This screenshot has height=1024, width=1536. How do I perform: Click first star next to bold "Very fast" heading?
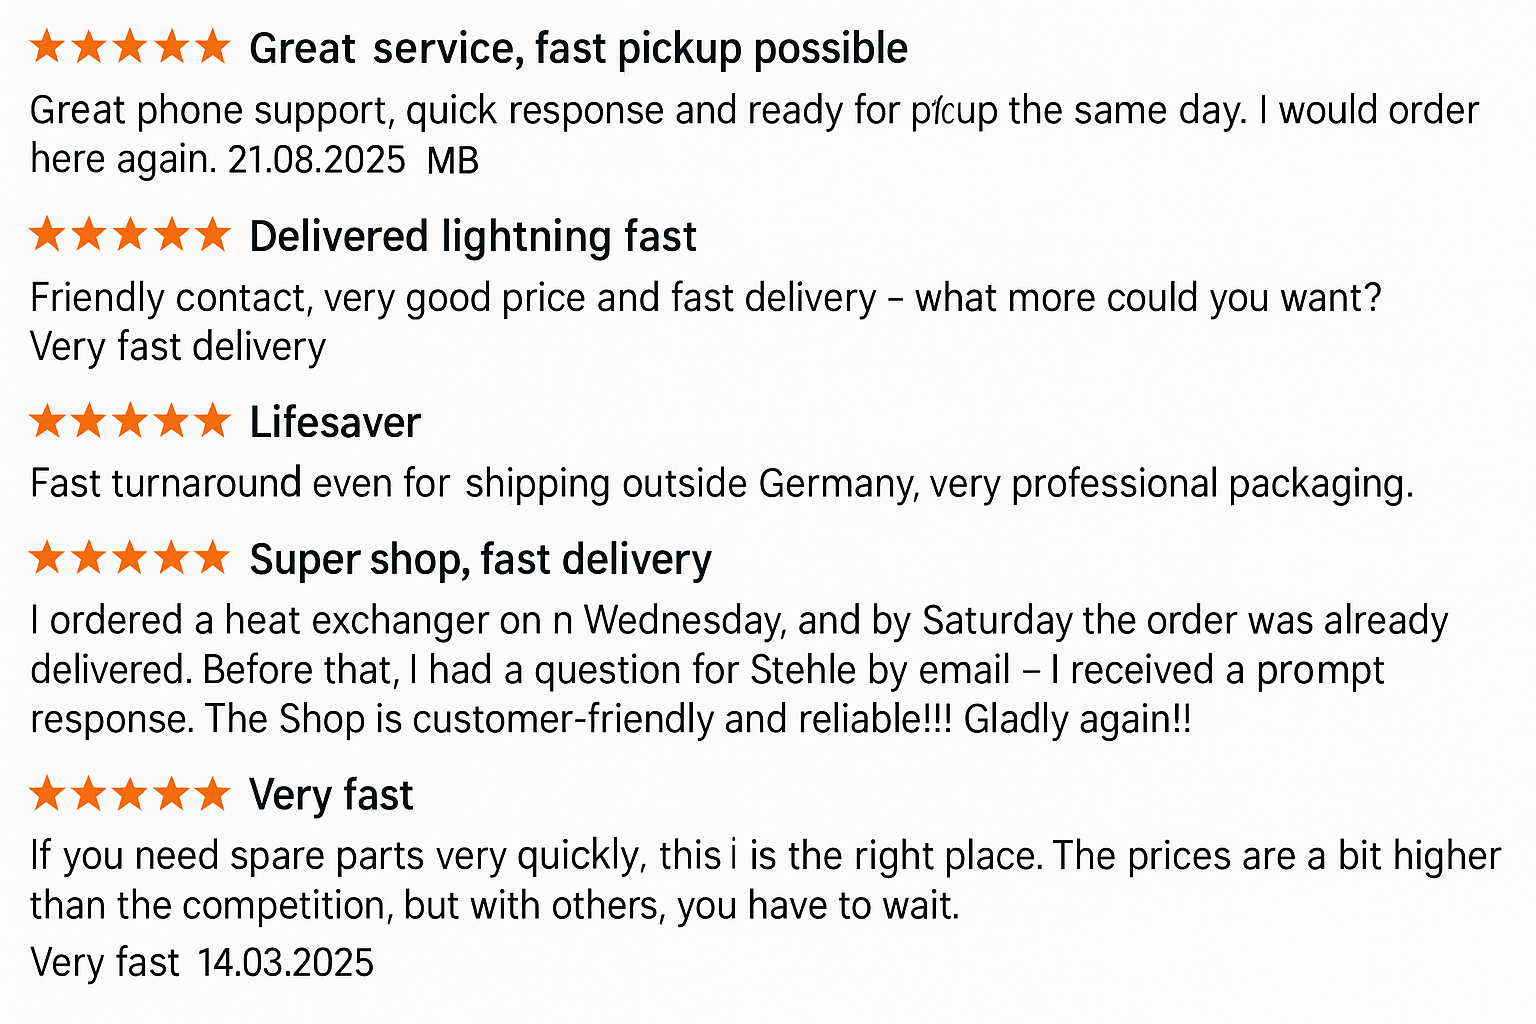pyautogui.click(x=47, y=795)
